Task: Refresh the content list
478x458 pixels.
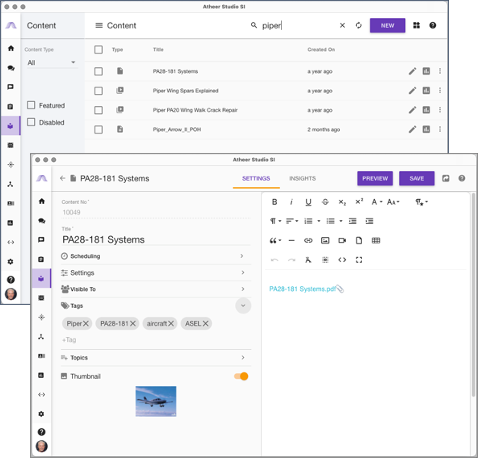Action: click(x=359, y=25)
